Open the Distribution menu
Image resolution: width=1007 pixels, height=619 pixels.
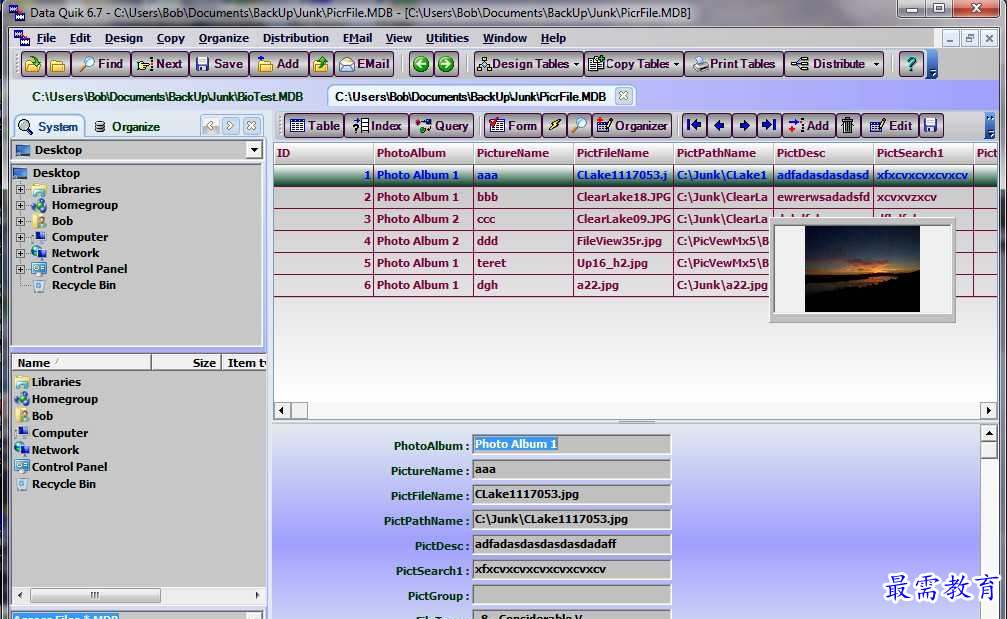click(295, 38)
